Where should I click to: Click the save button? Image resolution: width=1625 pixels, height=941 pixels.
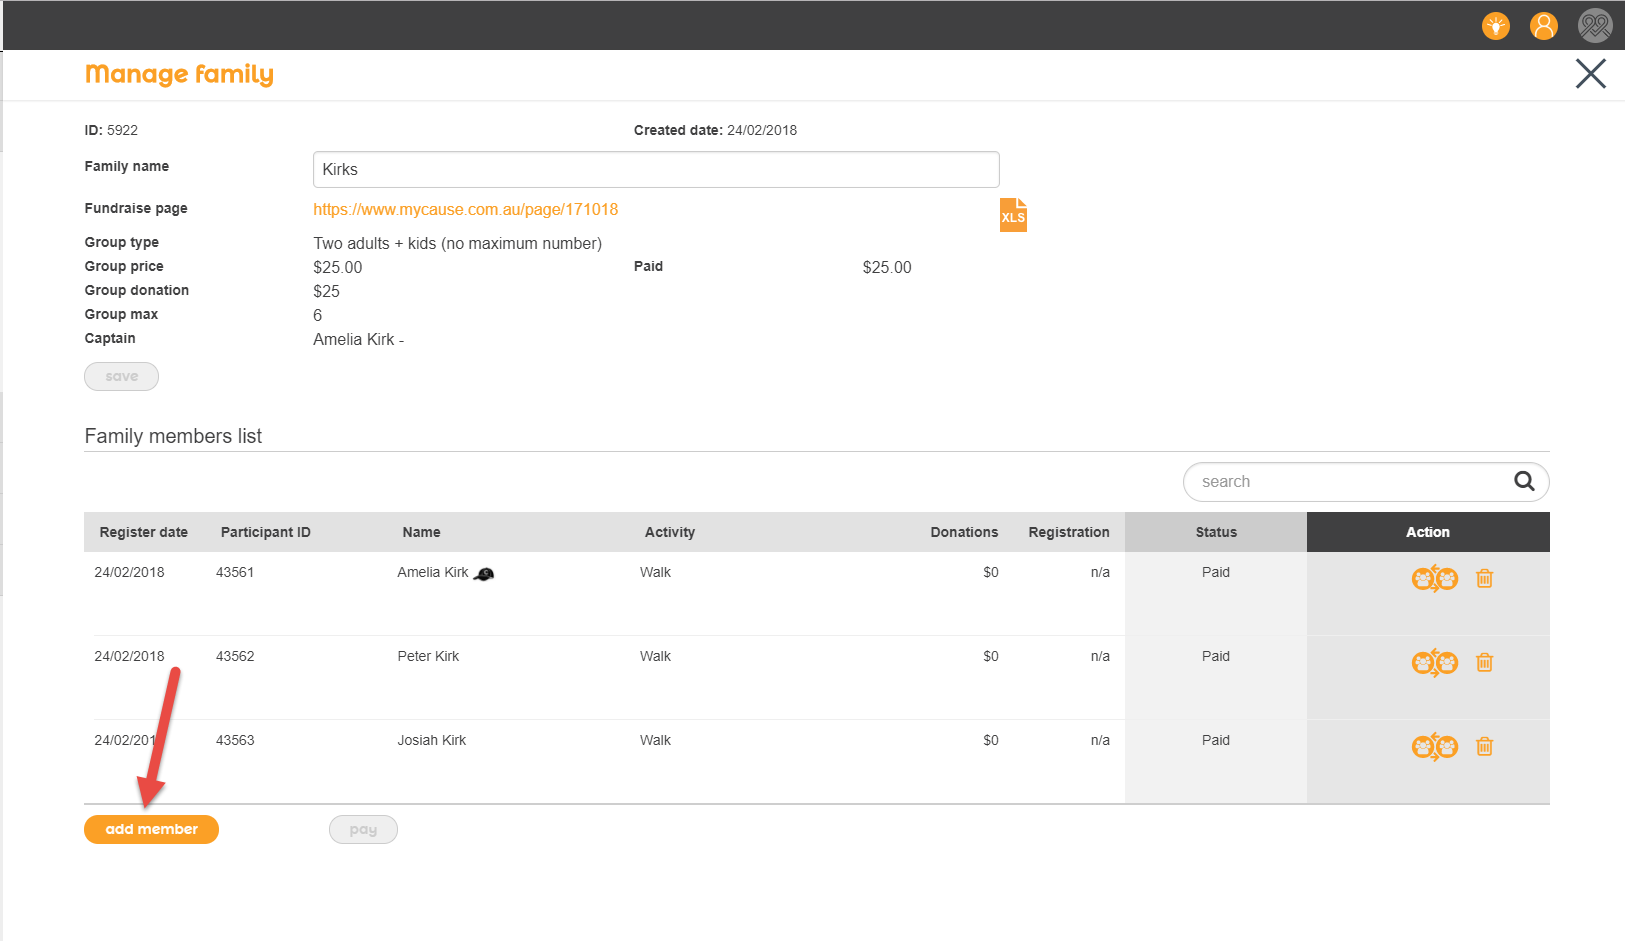[x=121, y=376]
